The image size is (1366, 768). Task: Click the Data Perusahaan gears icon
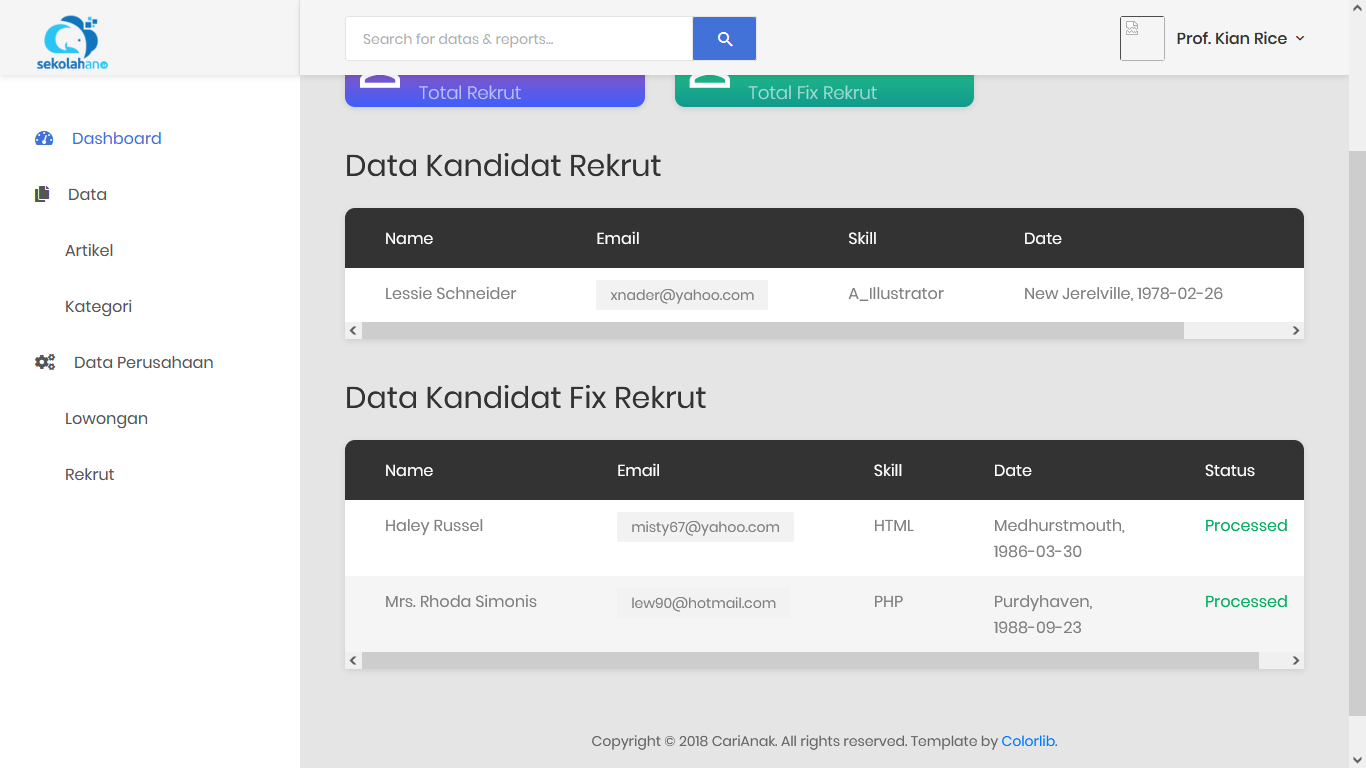45,363
